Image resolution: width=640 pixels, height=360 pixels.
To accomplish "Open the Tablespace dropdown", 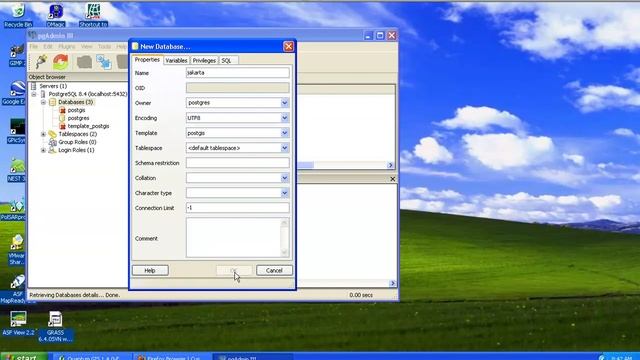I will click(x=284, y=148).
